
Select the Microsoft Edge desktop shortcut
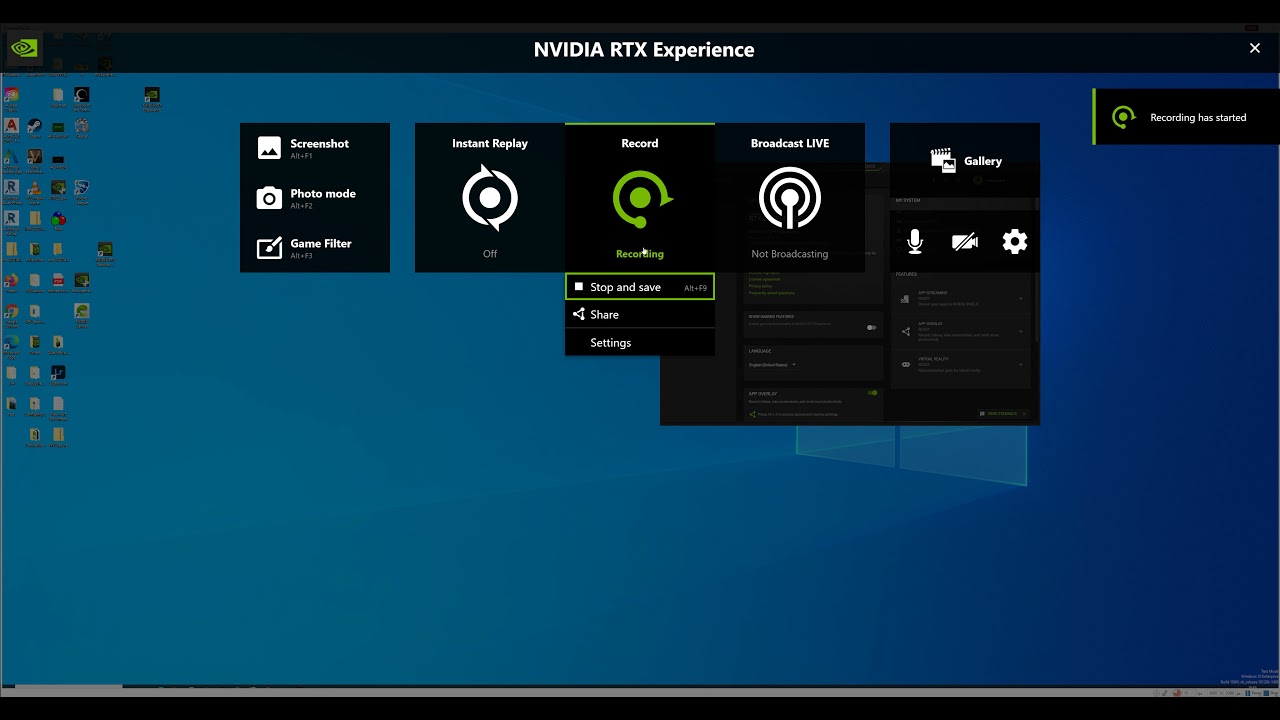pos(11,345)
